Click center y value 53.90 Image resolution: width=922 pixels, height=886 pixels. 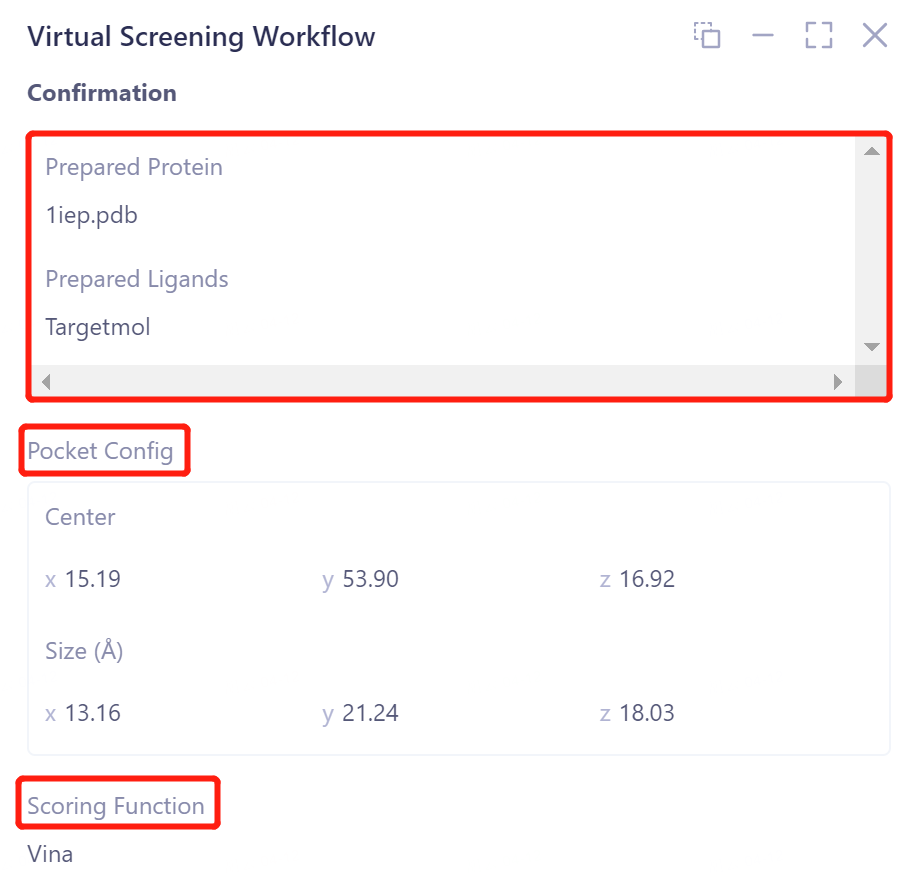[370, 579]
